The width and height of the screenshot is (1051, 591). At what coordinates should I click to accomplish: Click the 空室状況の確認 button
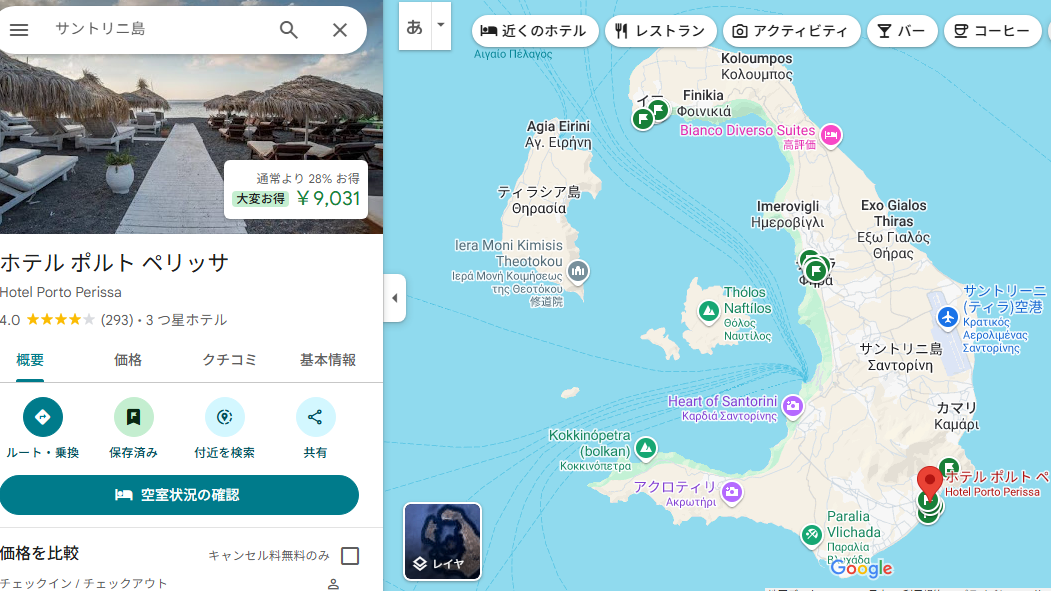pos(179,495)
